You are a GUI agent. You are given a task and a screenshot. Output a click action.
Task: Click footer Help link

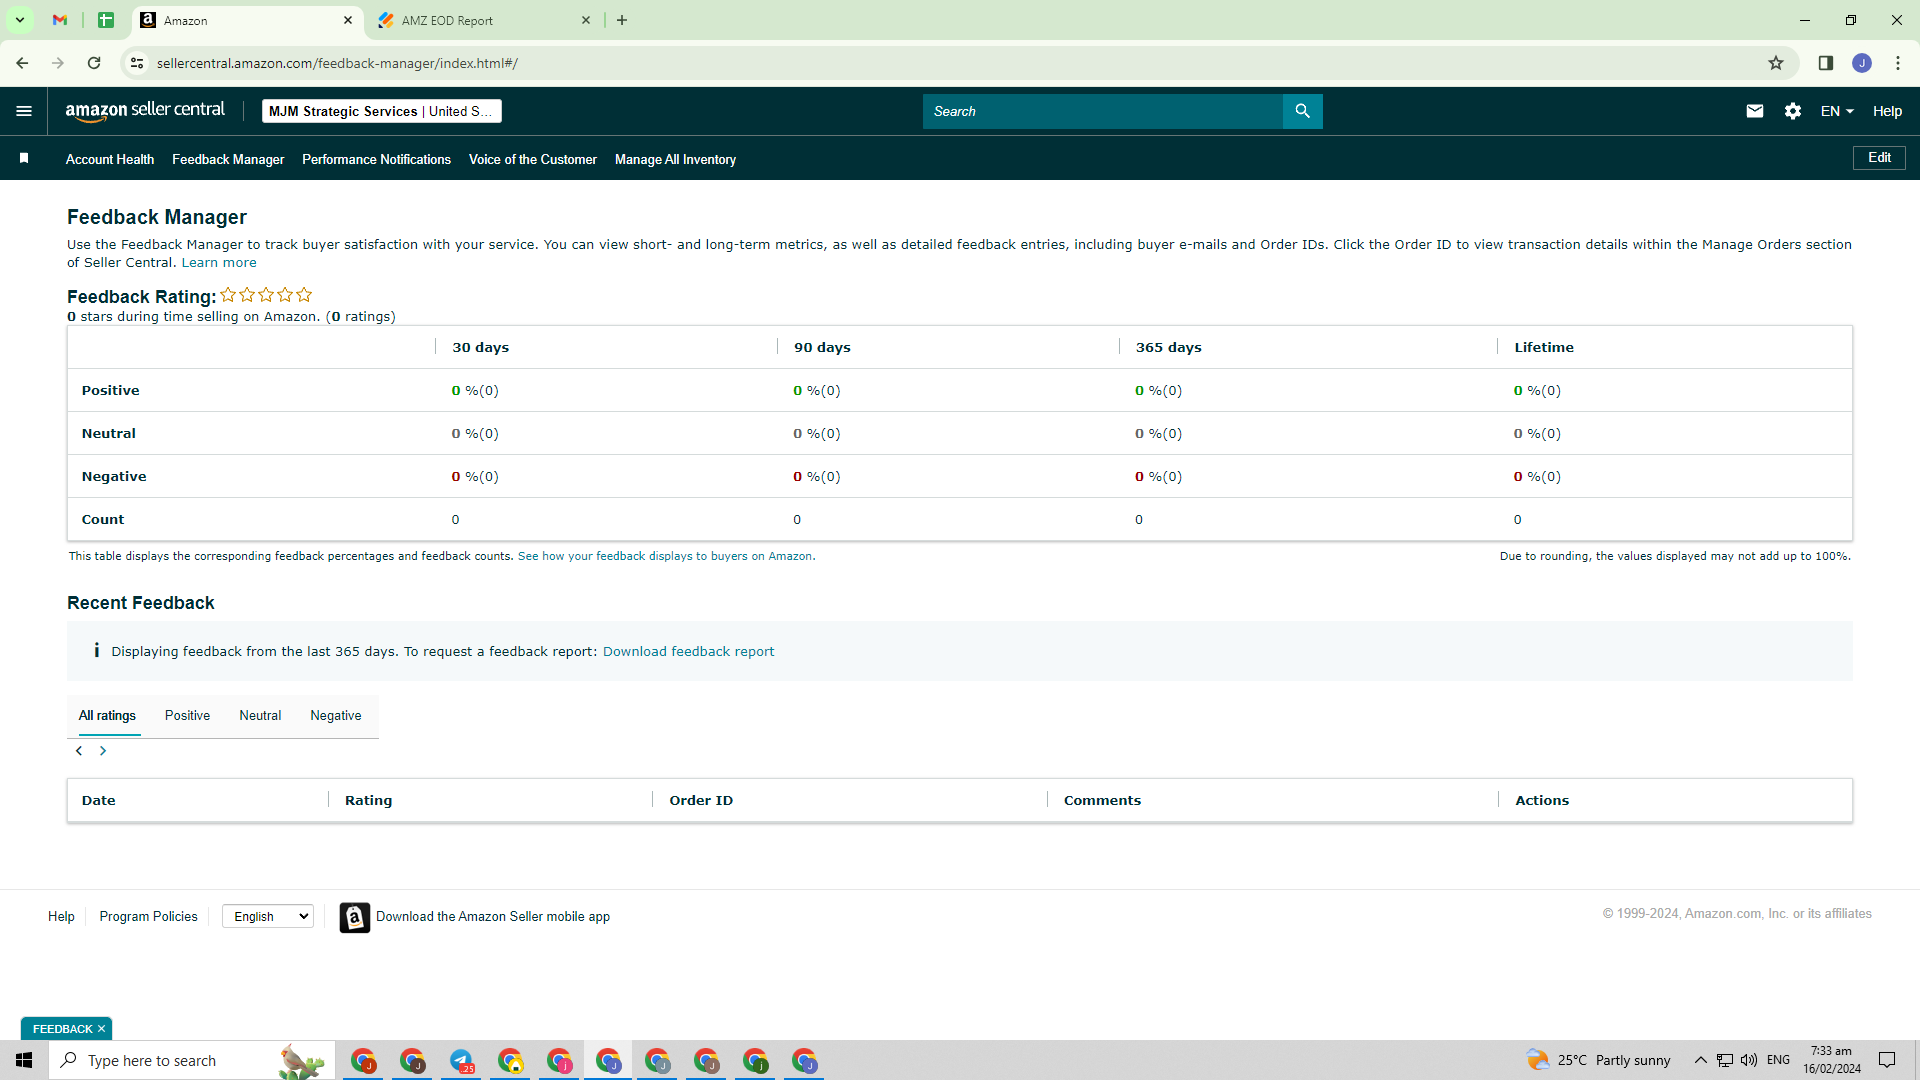(x=61, y=917)
